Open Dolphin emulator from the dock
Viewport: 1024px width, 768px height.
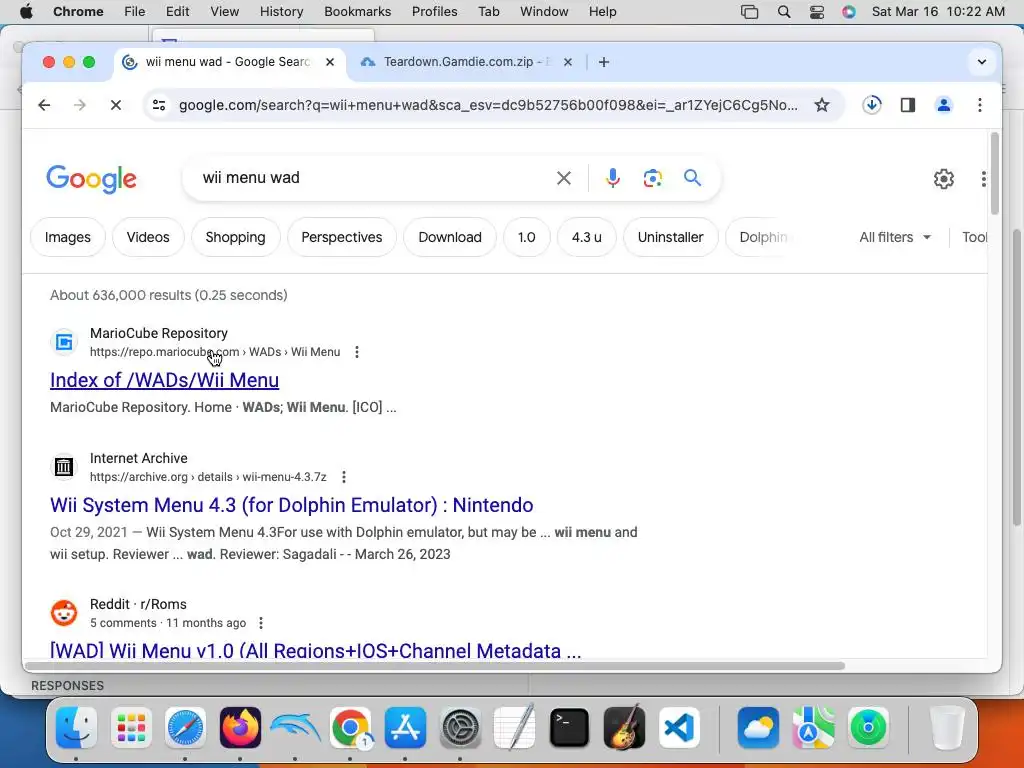click(x=295, y=728)
